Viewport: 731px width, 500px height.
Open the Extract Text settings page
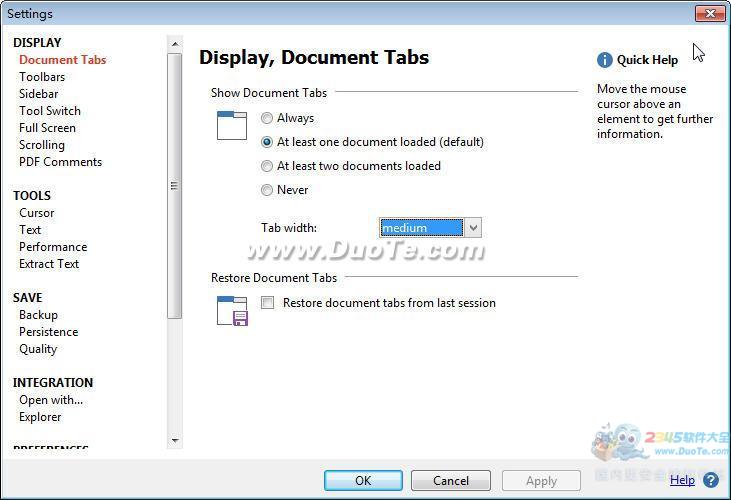point(49,264)
